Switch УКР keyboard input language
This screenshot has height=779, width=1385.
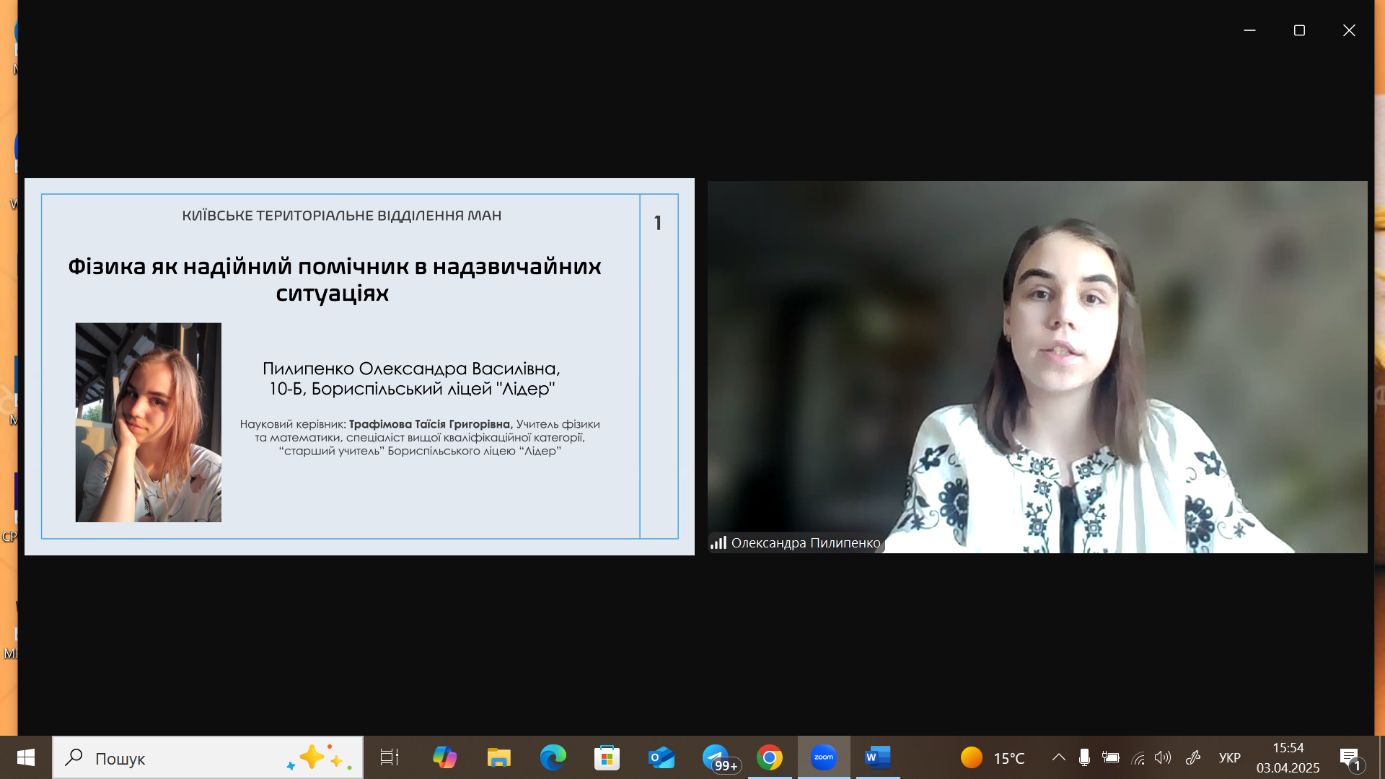(1230, 758)
